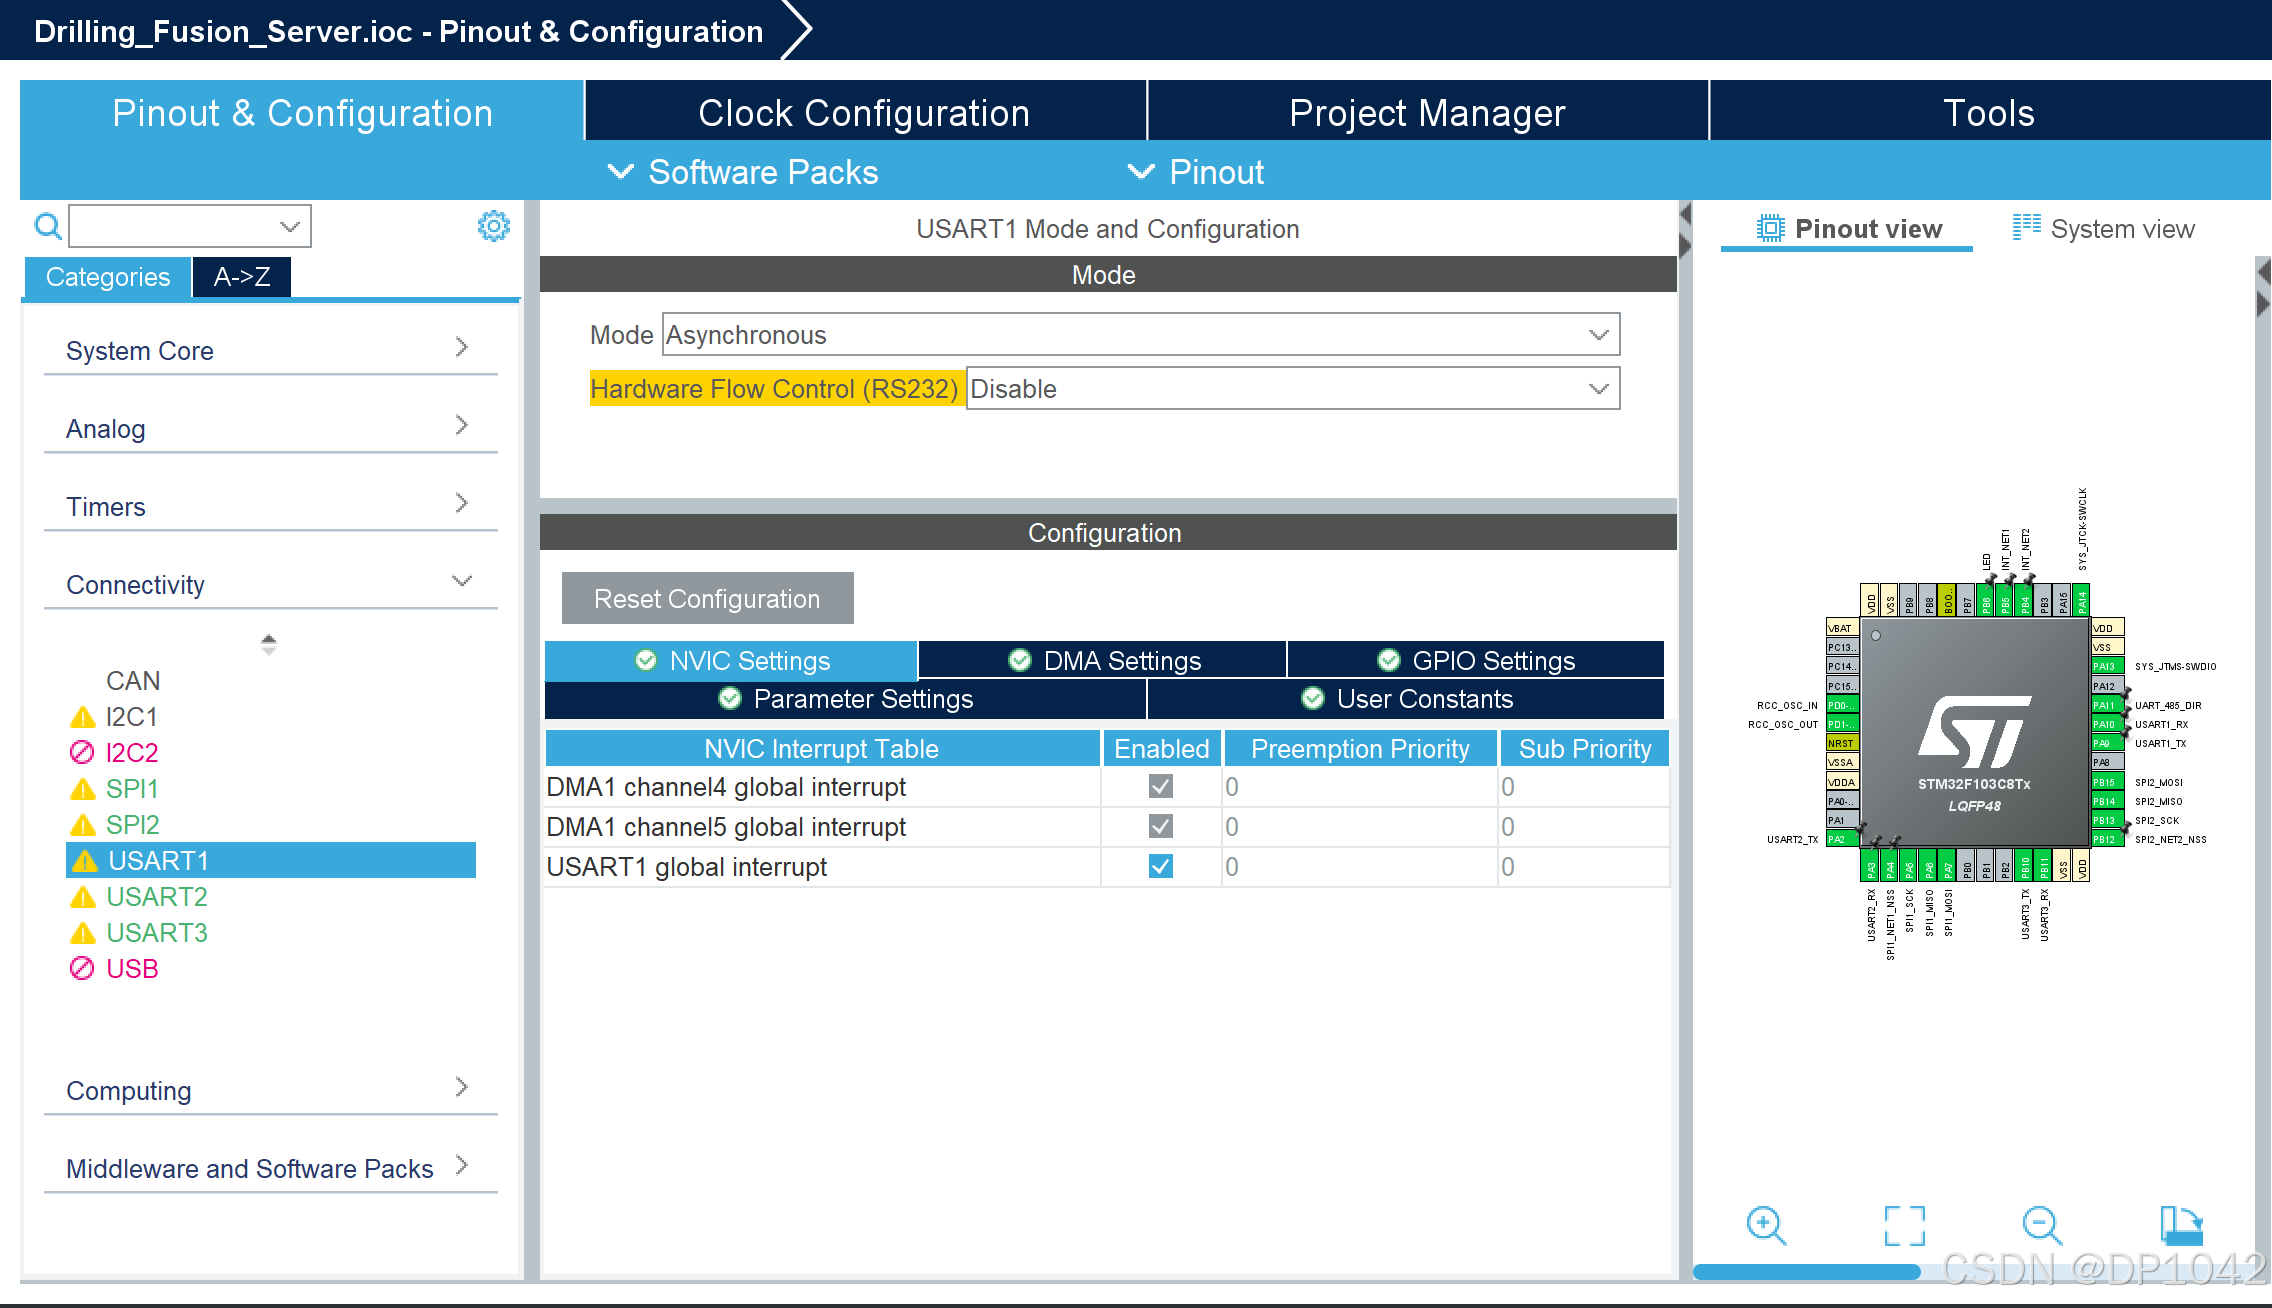The width and height of the screenshot is (2272, 1308).
Task: Open the Mode Asynchronous dropdown
Action: tap(1140, 335)
